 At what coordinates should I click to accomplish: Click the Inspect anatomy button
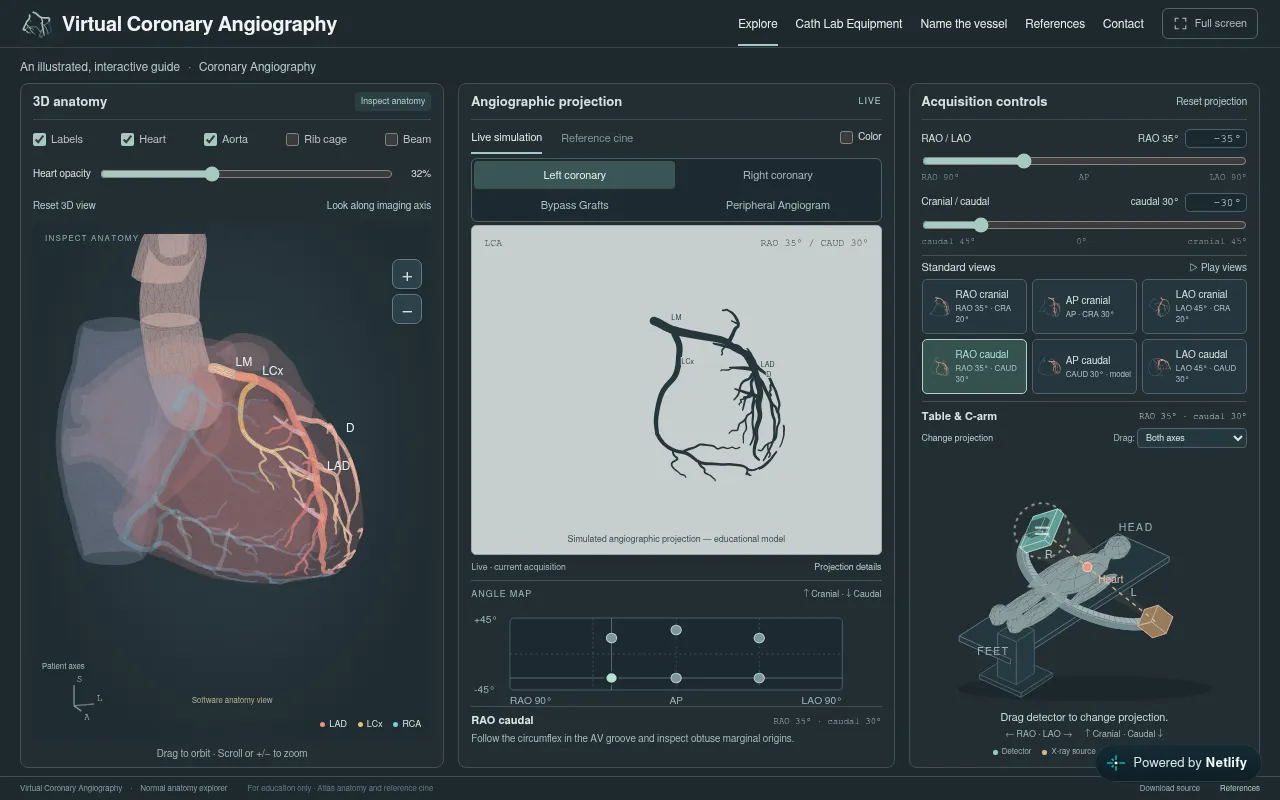[x=393, y=101]
